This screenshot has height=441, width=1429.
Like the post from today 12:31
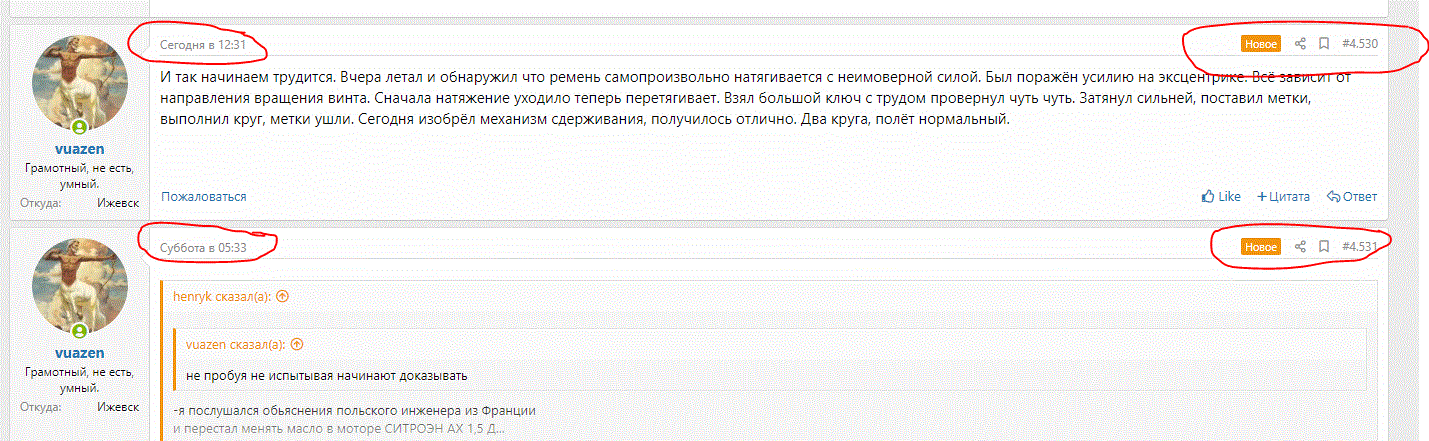(x=1221, y=197)
